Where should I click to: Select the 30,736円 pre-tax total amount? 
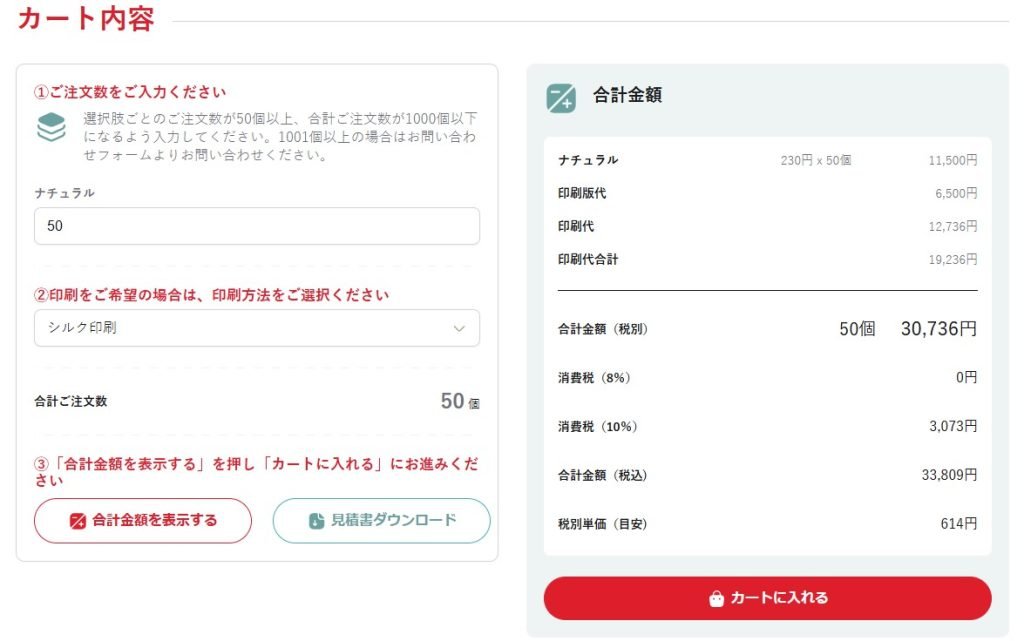(938, 329)
